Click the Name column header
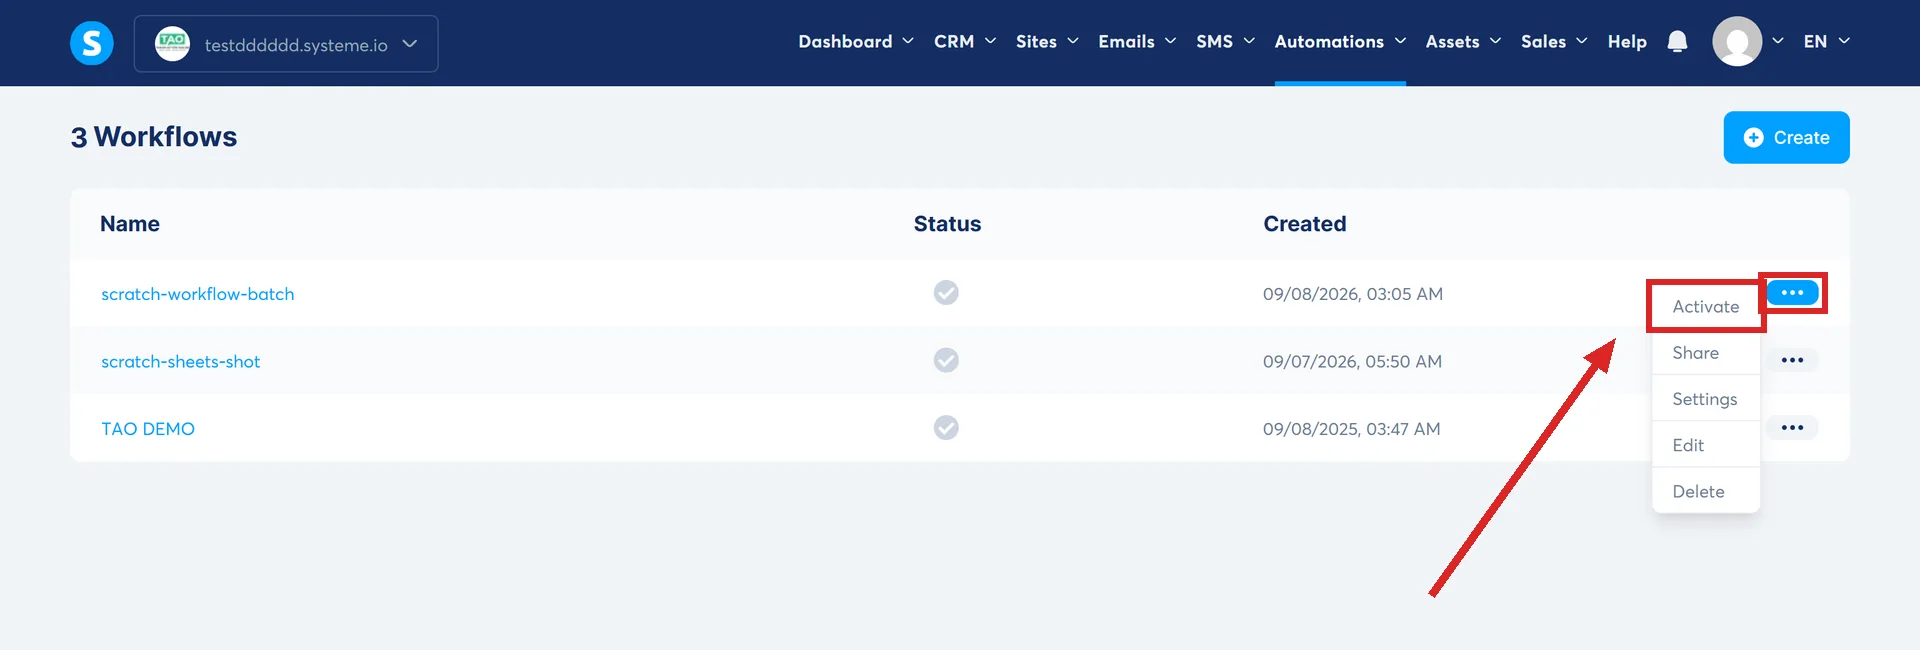1920x650 pixels. [130, 224]
